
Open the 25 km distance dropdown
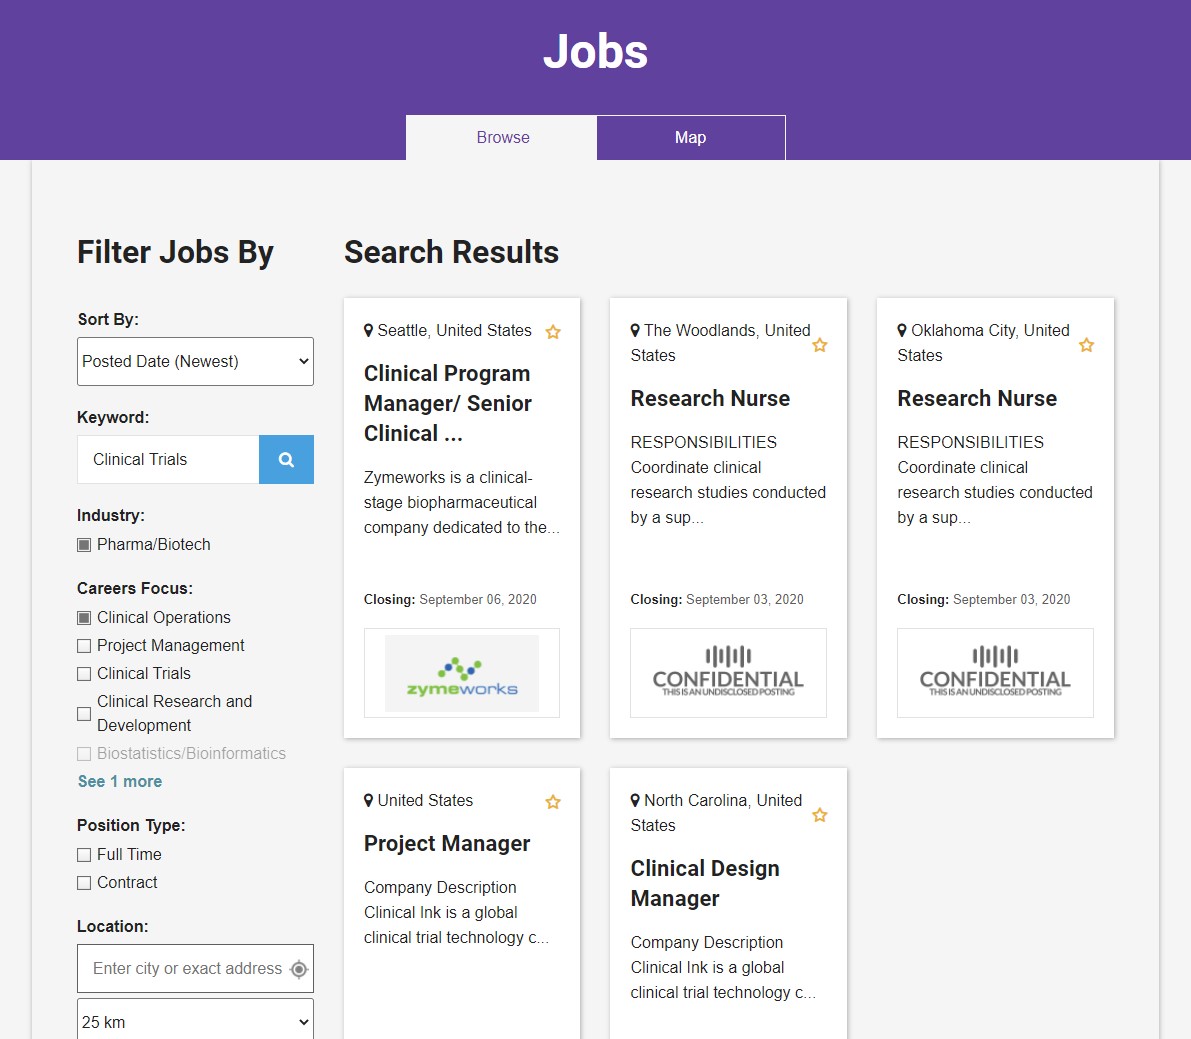pyautogui.click(x=195, y=1022)
